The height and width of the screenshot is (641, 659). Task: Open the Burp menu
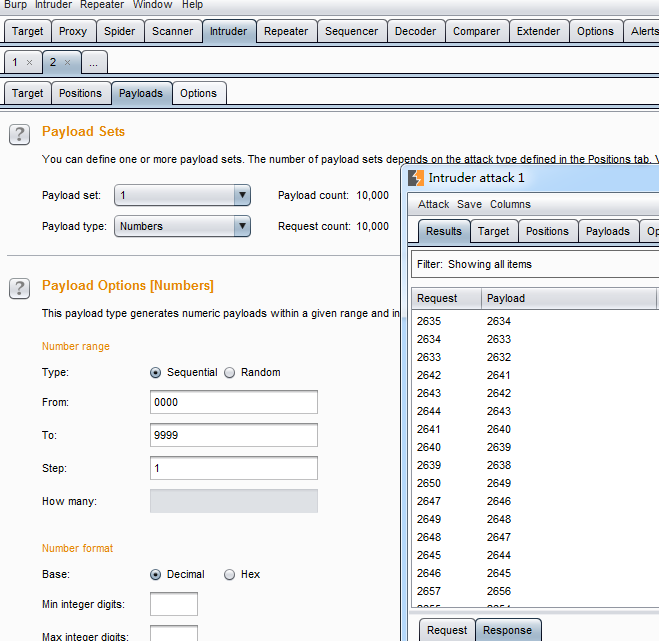[15, 5]
